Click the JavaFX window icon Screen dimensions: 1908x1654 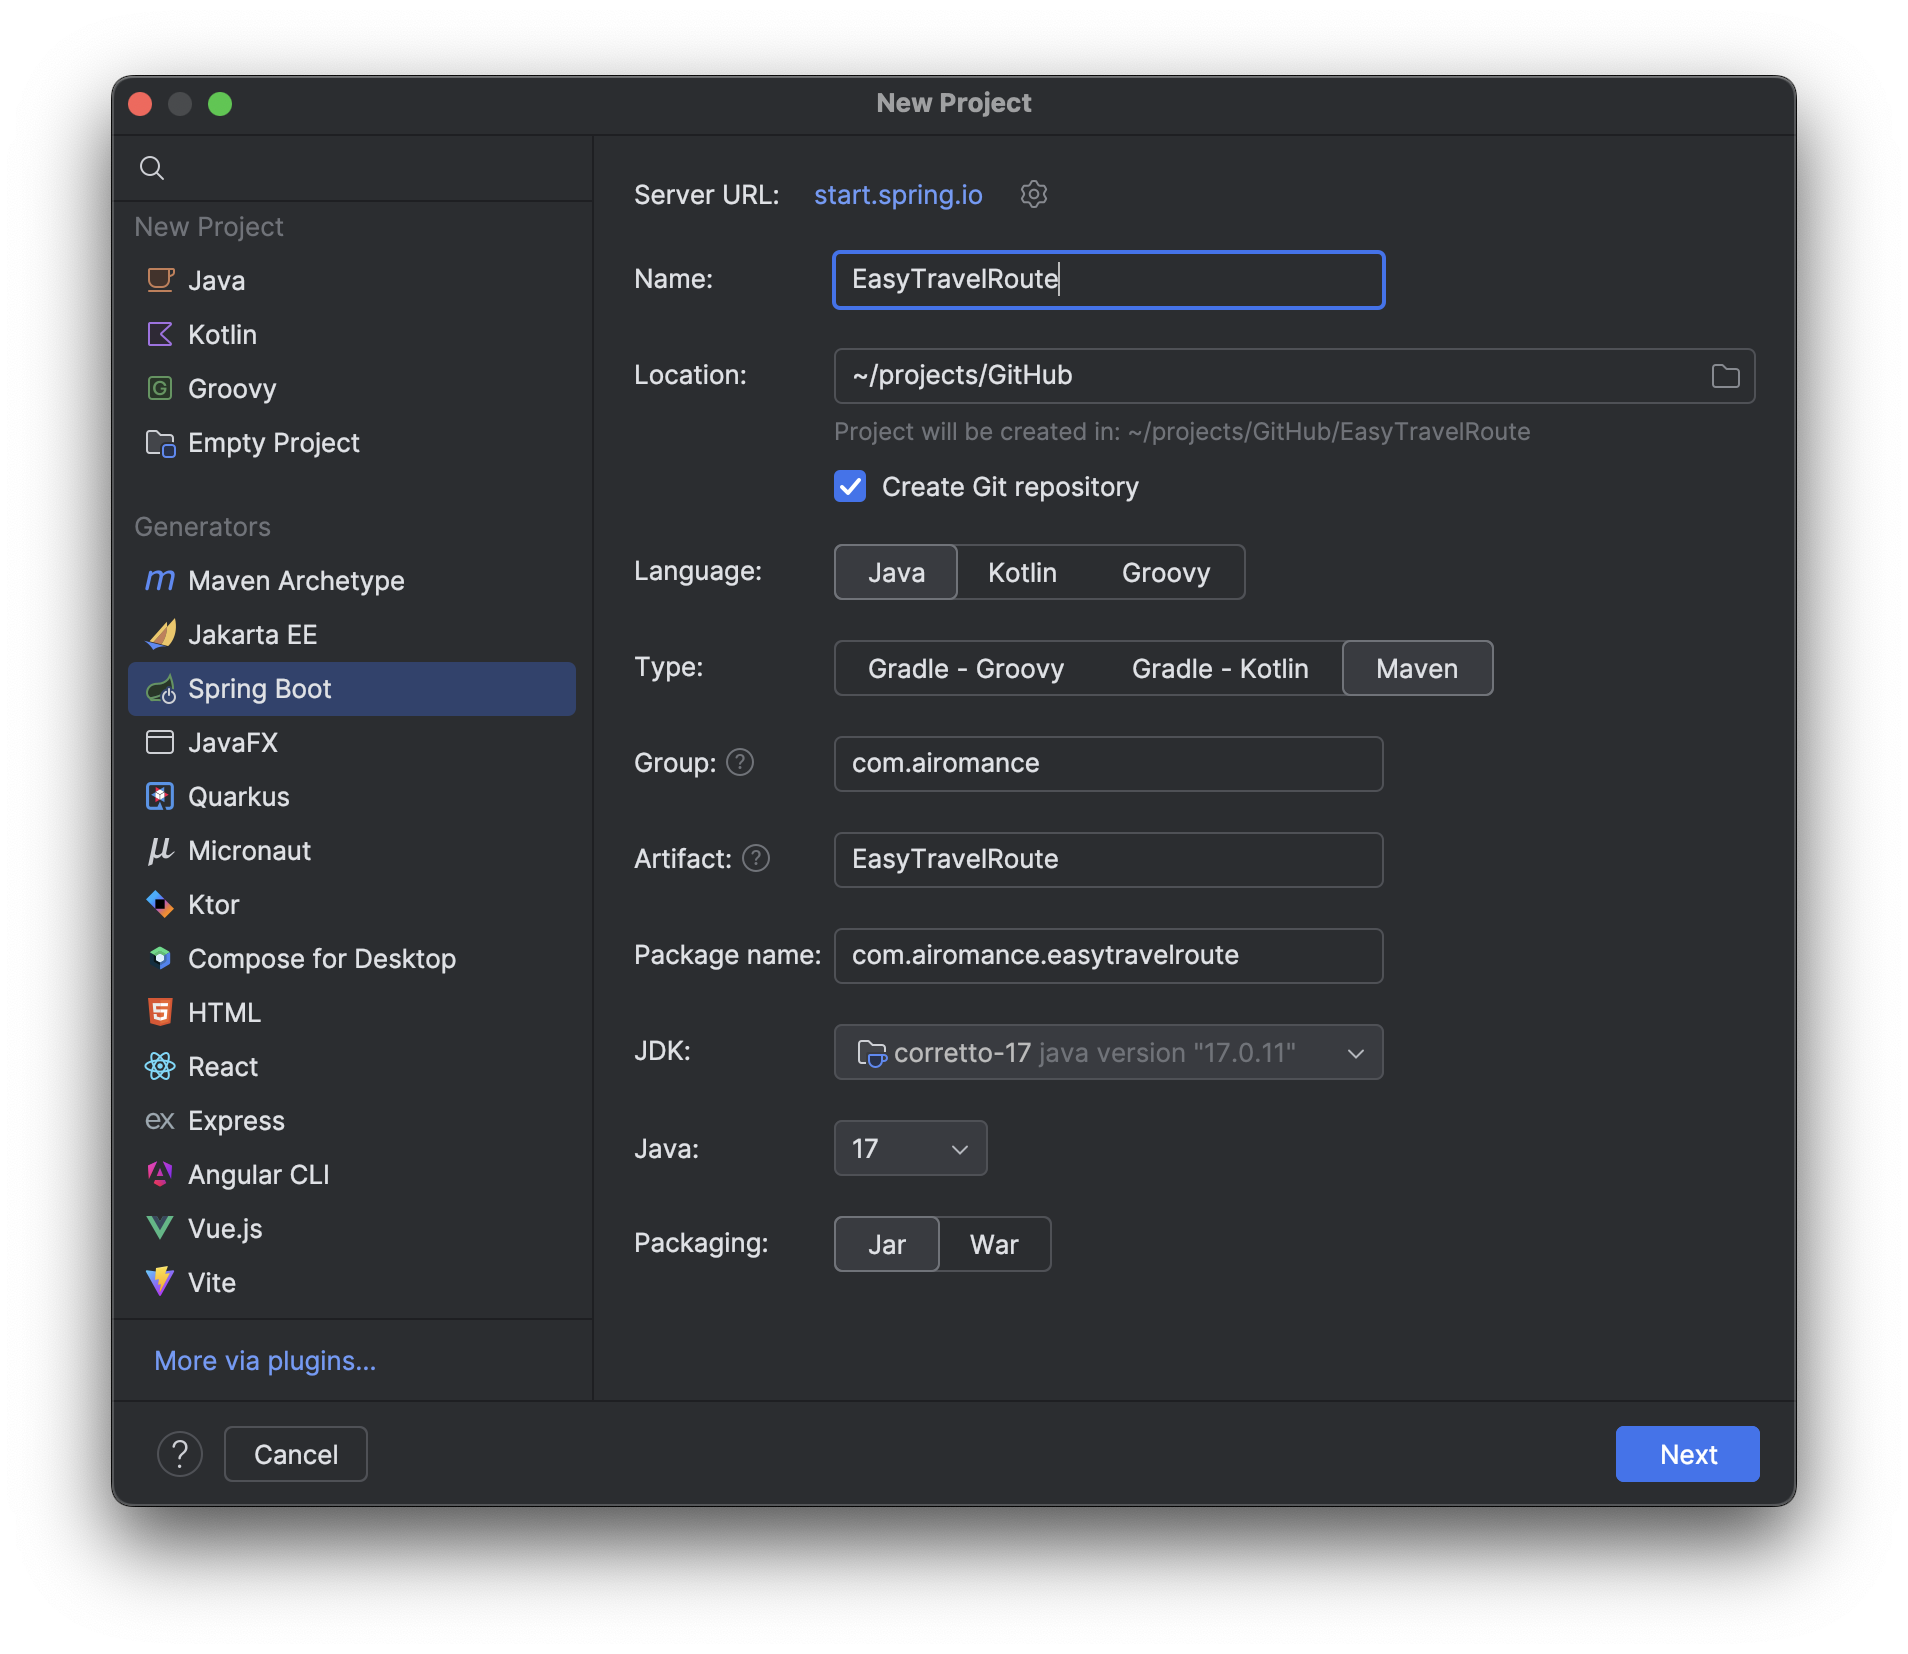point(160,742)
